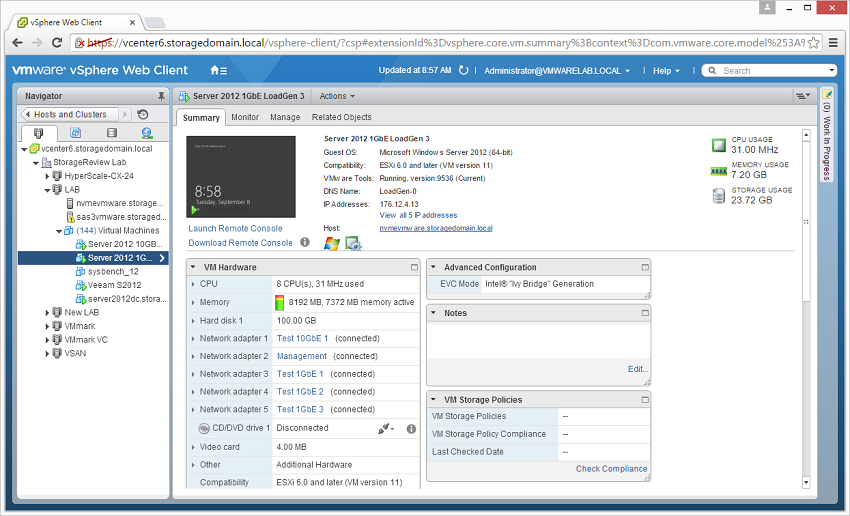This screenshot has width=850, height=516.
Task: Maximize the VM Hardware portlet
Action: 414,267
